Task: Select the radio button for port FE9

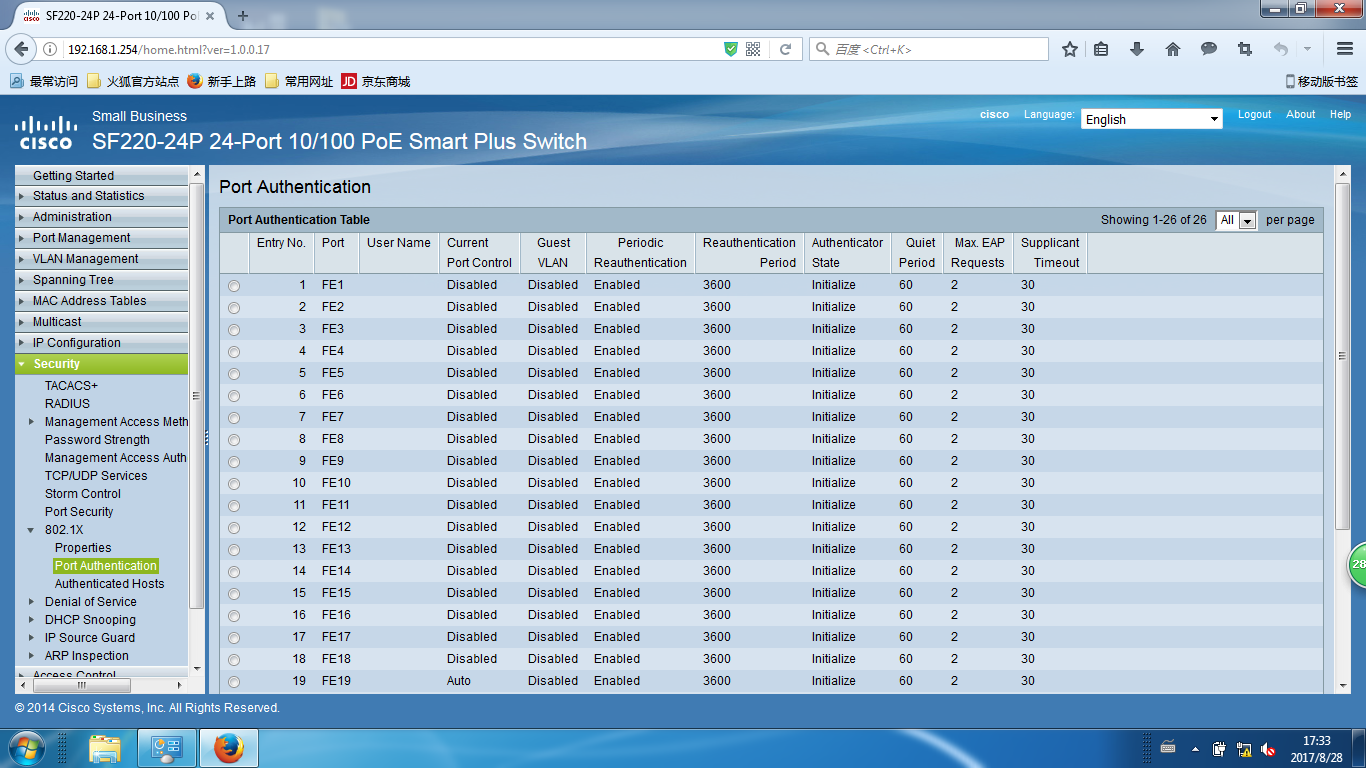Action: [x=234, y=462]
